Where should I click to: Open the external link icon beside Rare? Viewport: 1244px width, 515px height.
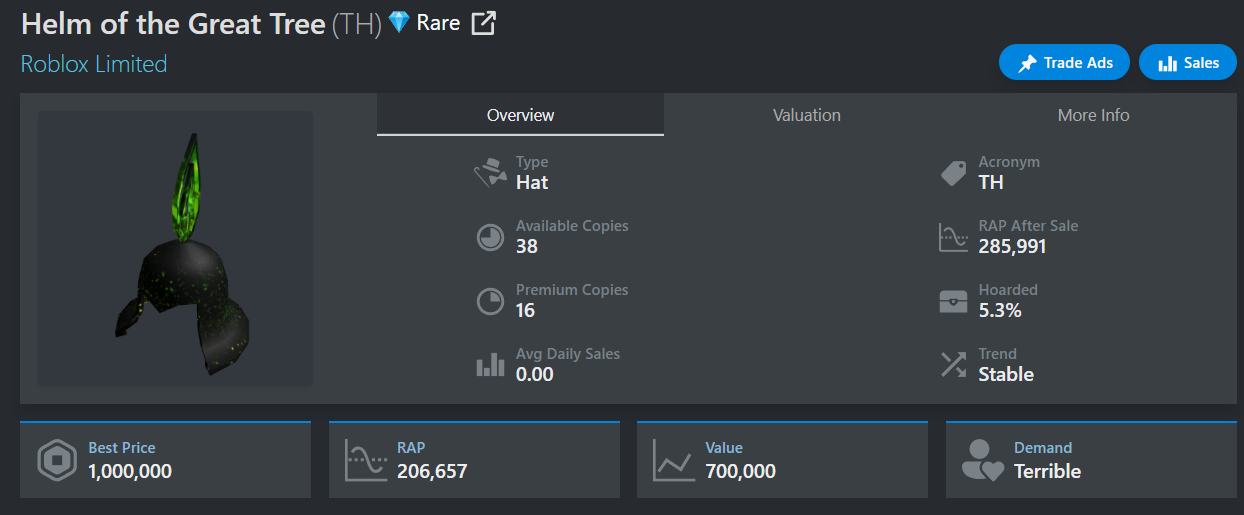click(484, 23)
